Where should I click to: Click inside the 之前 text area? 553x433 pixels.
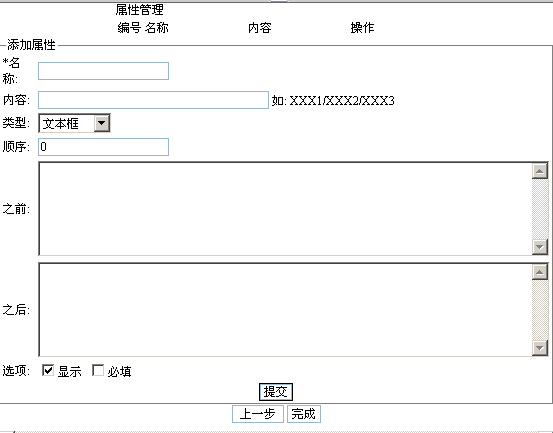click(x=285, y=209)
